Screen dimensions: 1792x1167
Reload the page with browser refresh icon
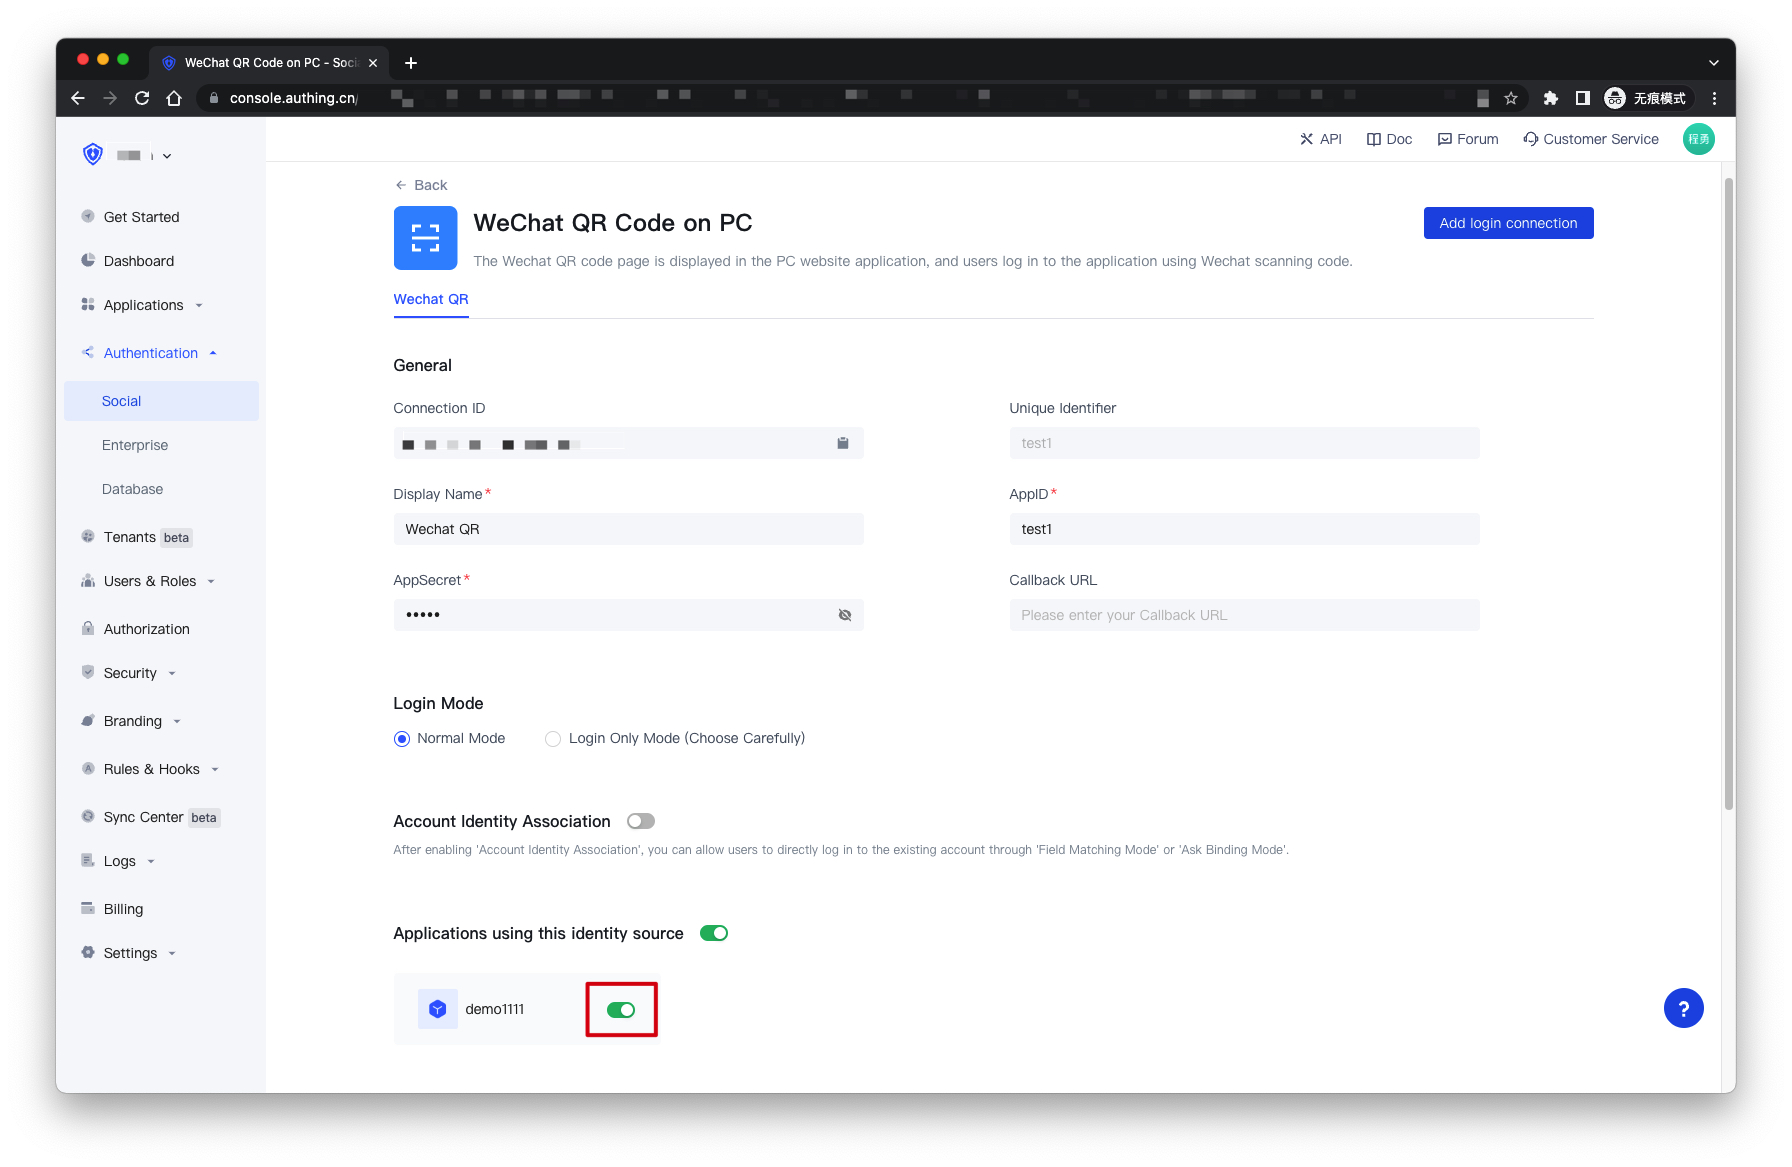pos(142,98)
